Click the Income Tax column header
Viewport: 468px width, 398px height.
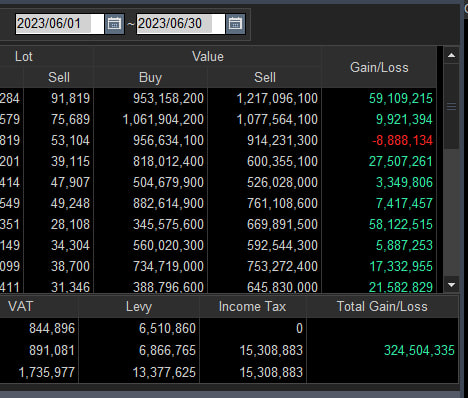pos(252,306)
